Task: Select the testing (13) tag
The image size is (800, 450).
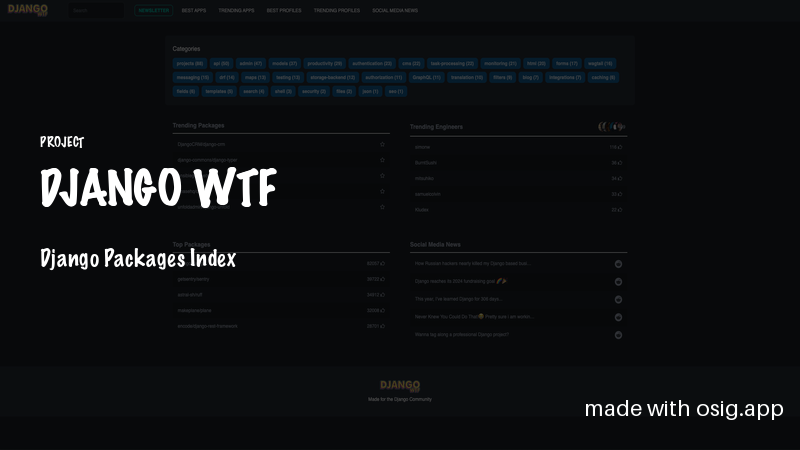Action: 288,78
